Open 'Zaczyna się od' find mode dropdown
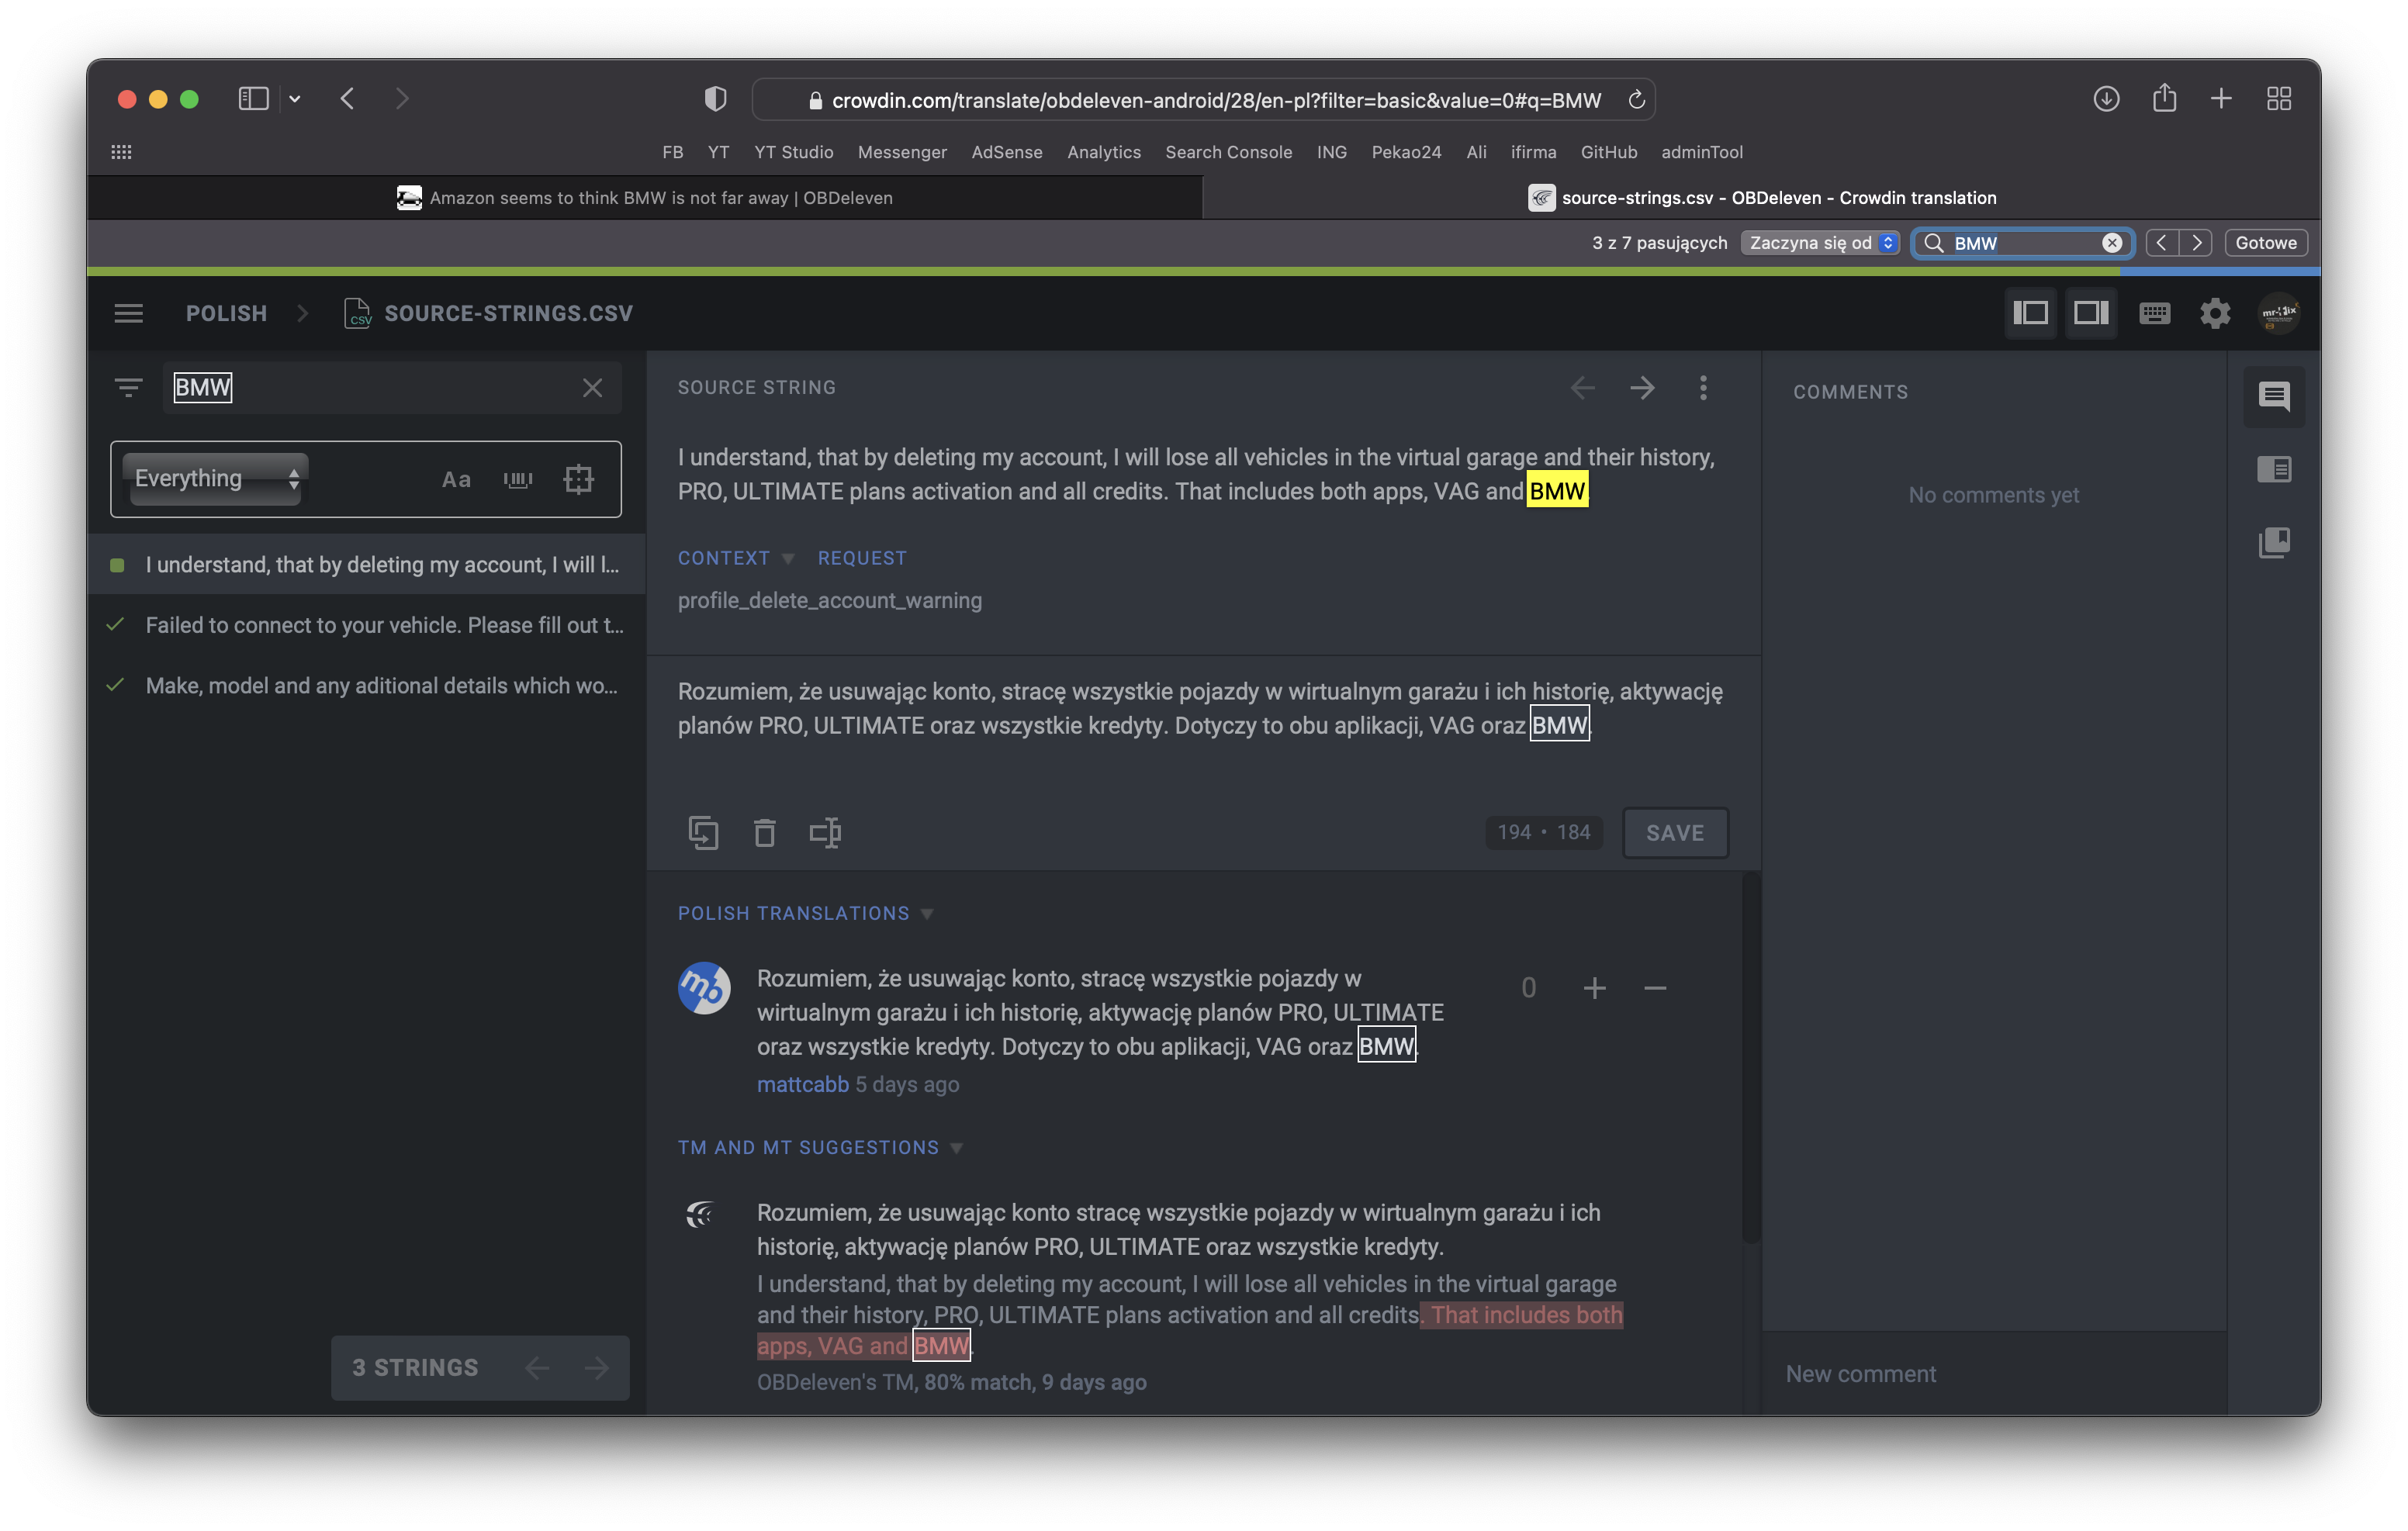2408x1531 pixels. pyautogui.click(x=1819, y=243)
